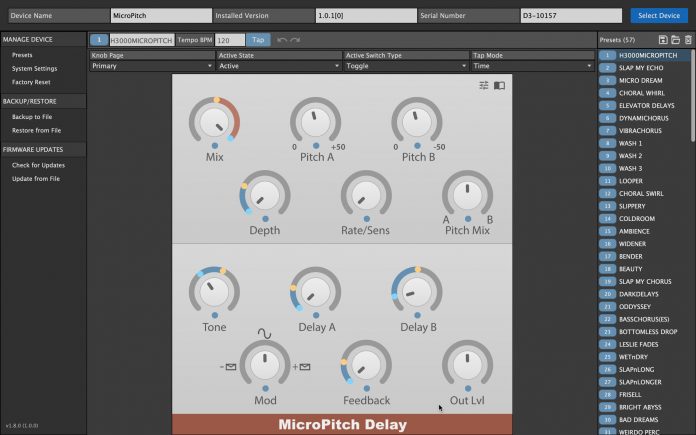Click the undo arrow icon
This screenshot has height=435, width=696.
click(x=281, y=39)
